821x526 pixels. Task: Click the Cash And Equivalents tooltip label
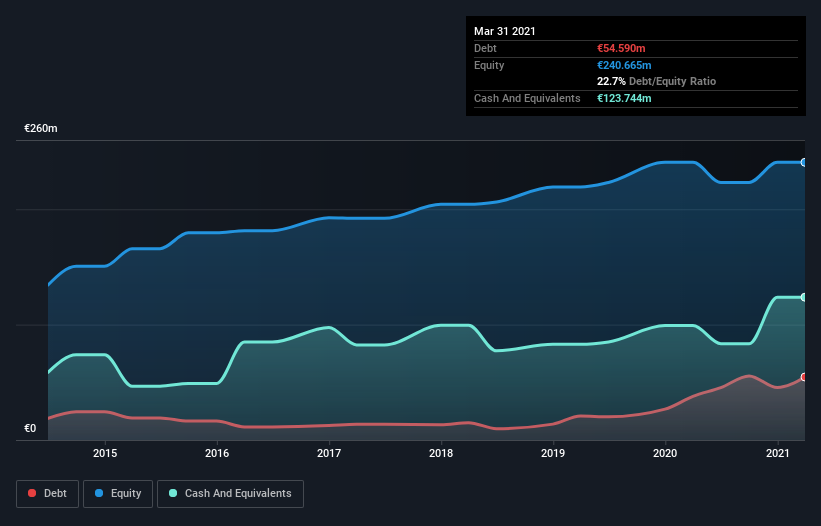pyautogui.click(x=527, y=98)
